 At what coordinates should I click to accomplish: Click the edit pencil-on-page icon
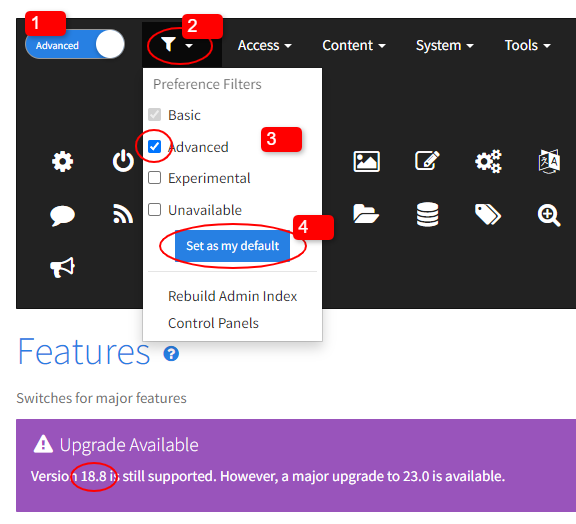click(x=427, y=161)
